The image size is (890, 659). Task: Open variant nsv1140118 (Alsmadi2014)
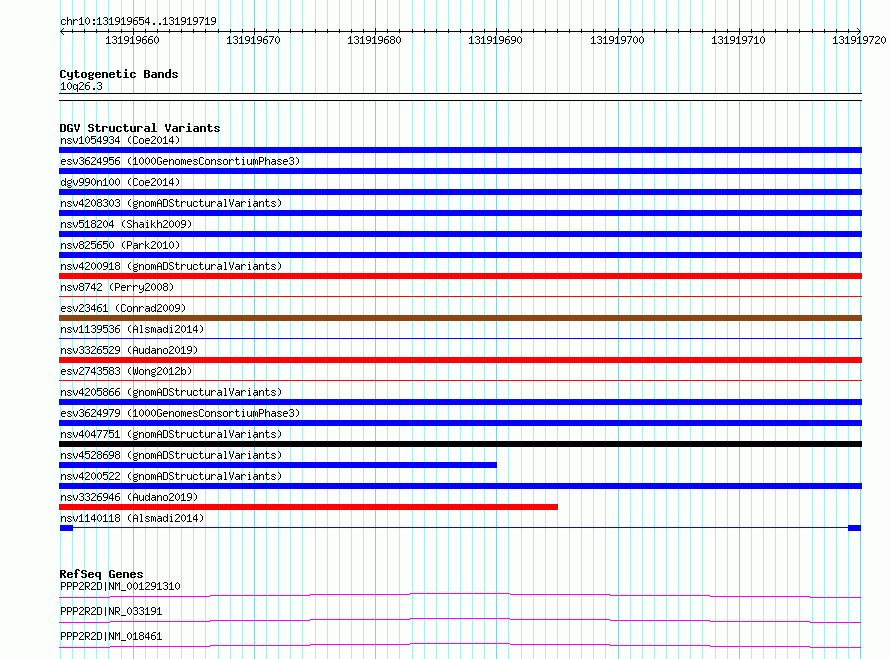coord(132,518)
